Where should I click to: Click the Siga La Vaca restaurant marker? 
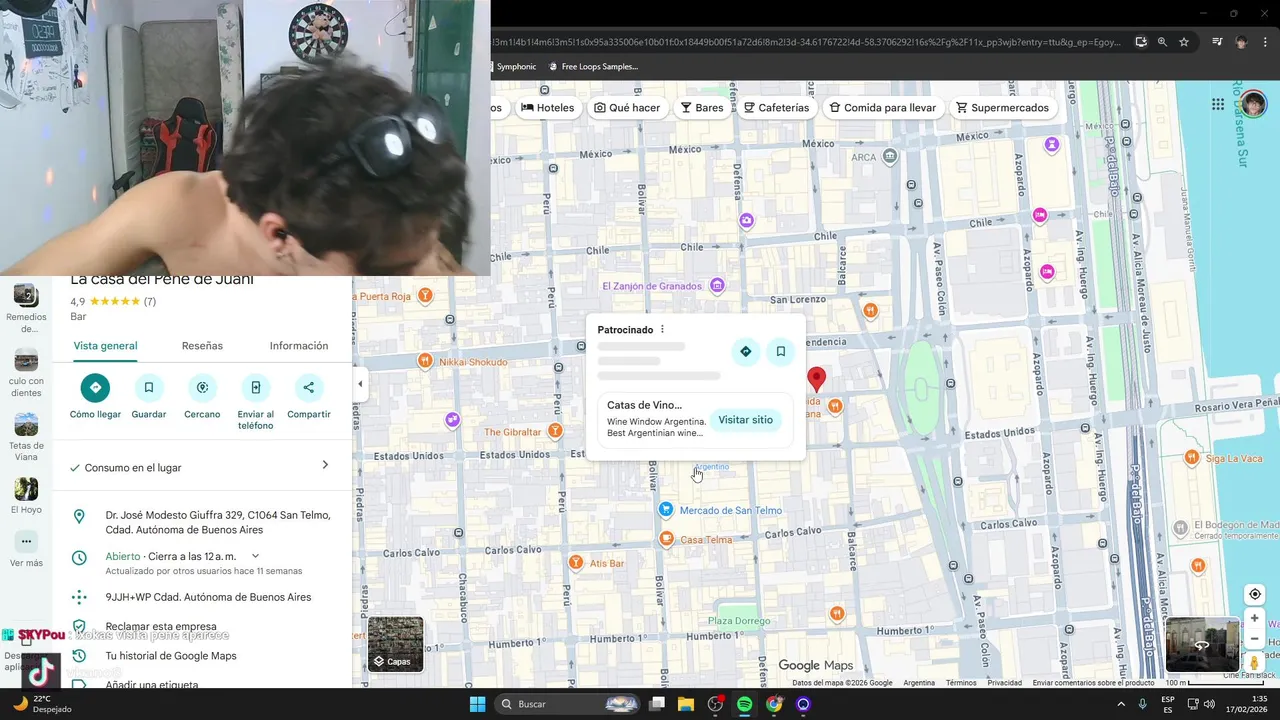click(1192, 458)
